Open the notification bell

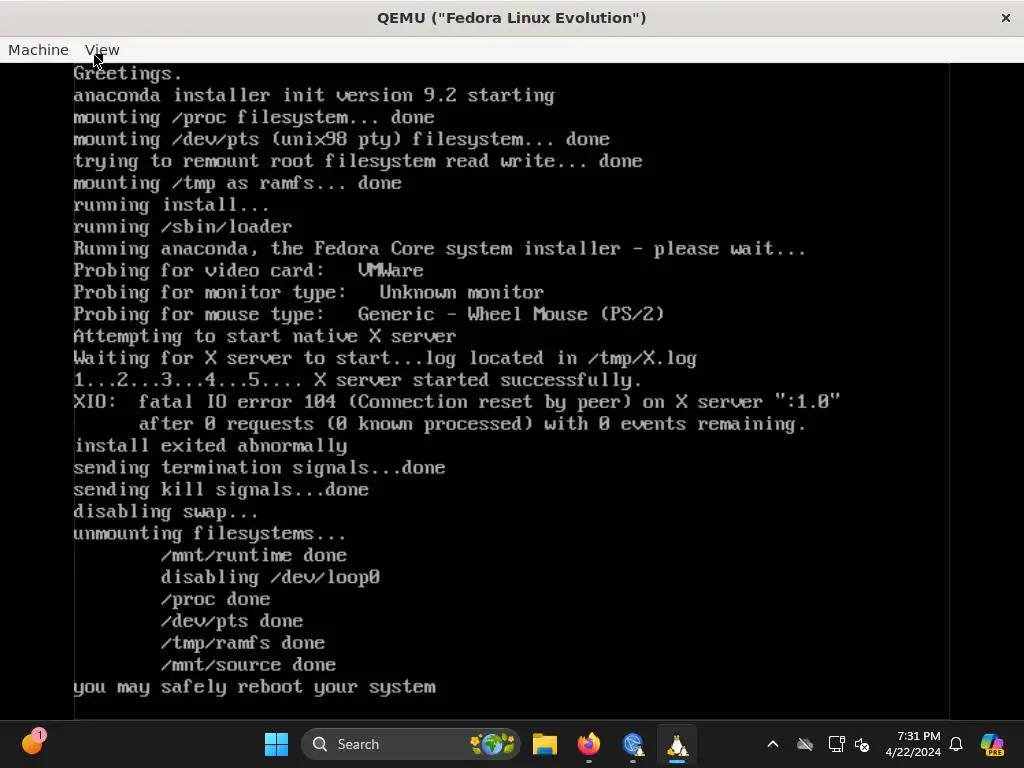coord(956,744)
